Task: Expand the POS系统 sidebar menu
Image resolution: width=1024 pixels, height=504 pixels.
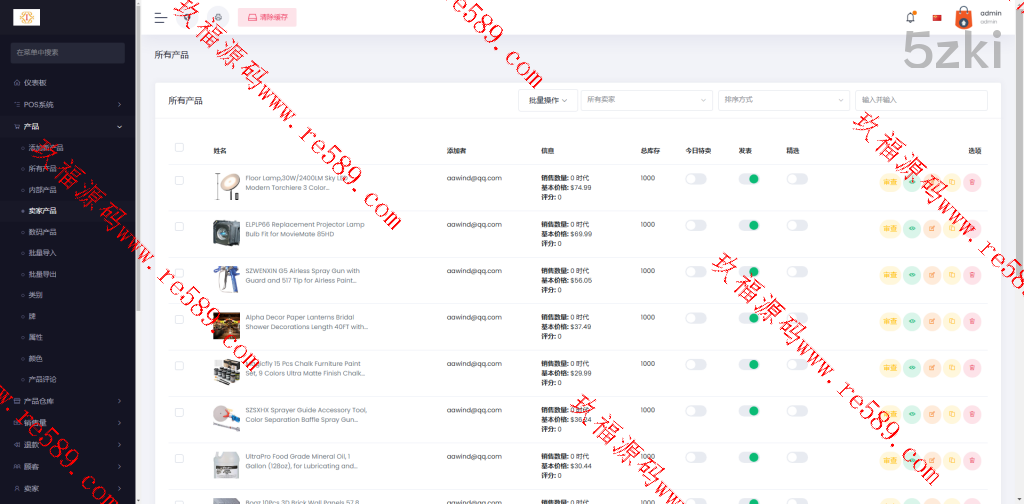Action: pos(67,104)
